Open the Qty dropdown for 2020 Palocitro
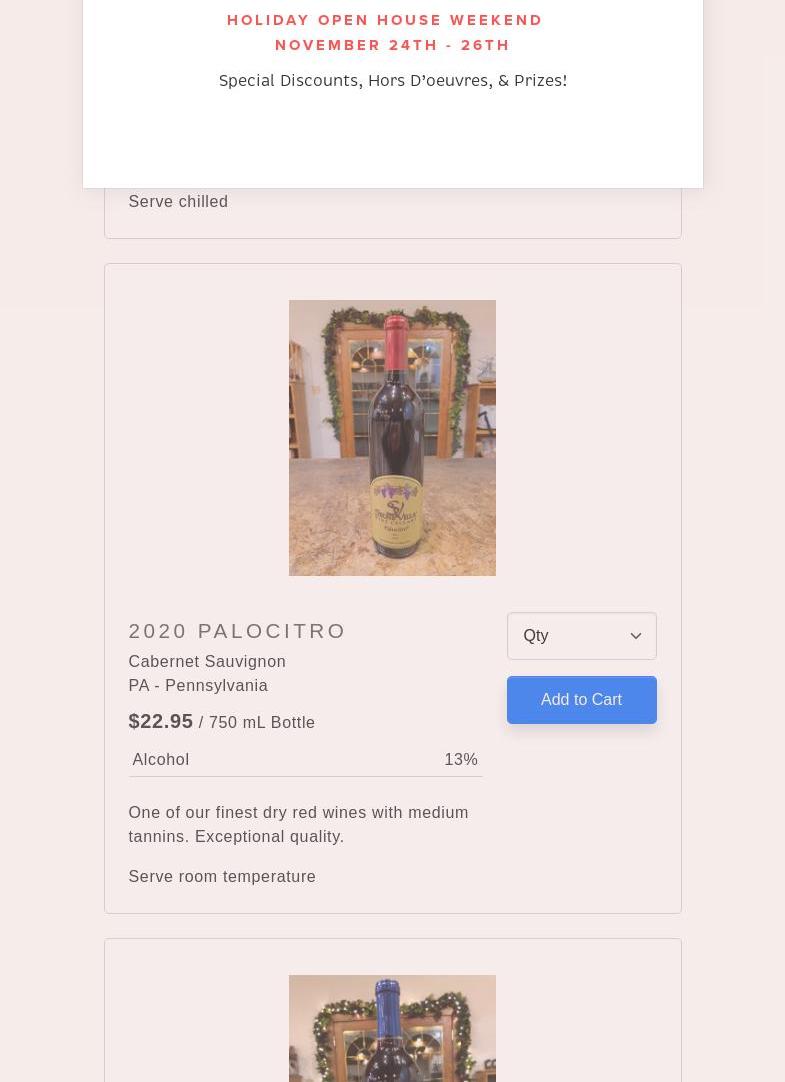The height and width of the screenshot is (1082, 785). [x=570, y=636]
